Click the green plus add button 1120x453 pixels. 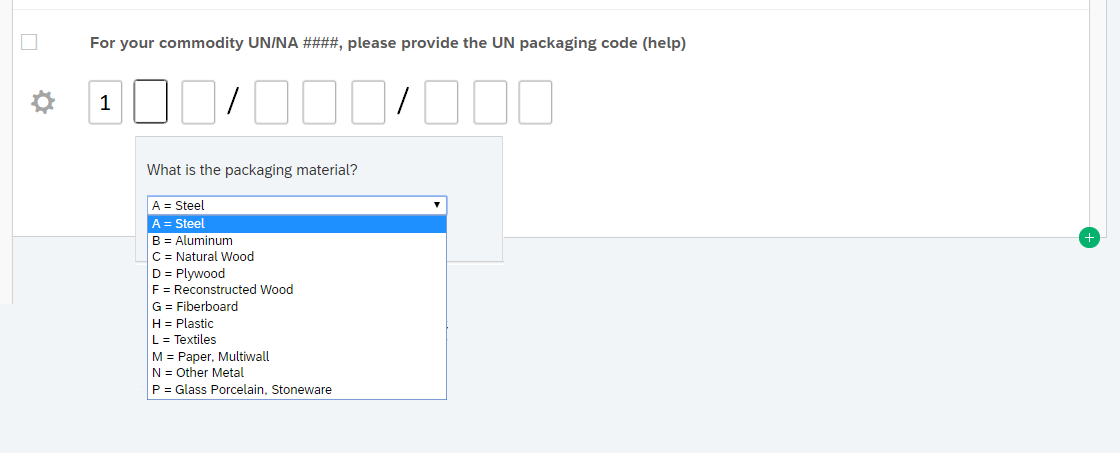1089,237
